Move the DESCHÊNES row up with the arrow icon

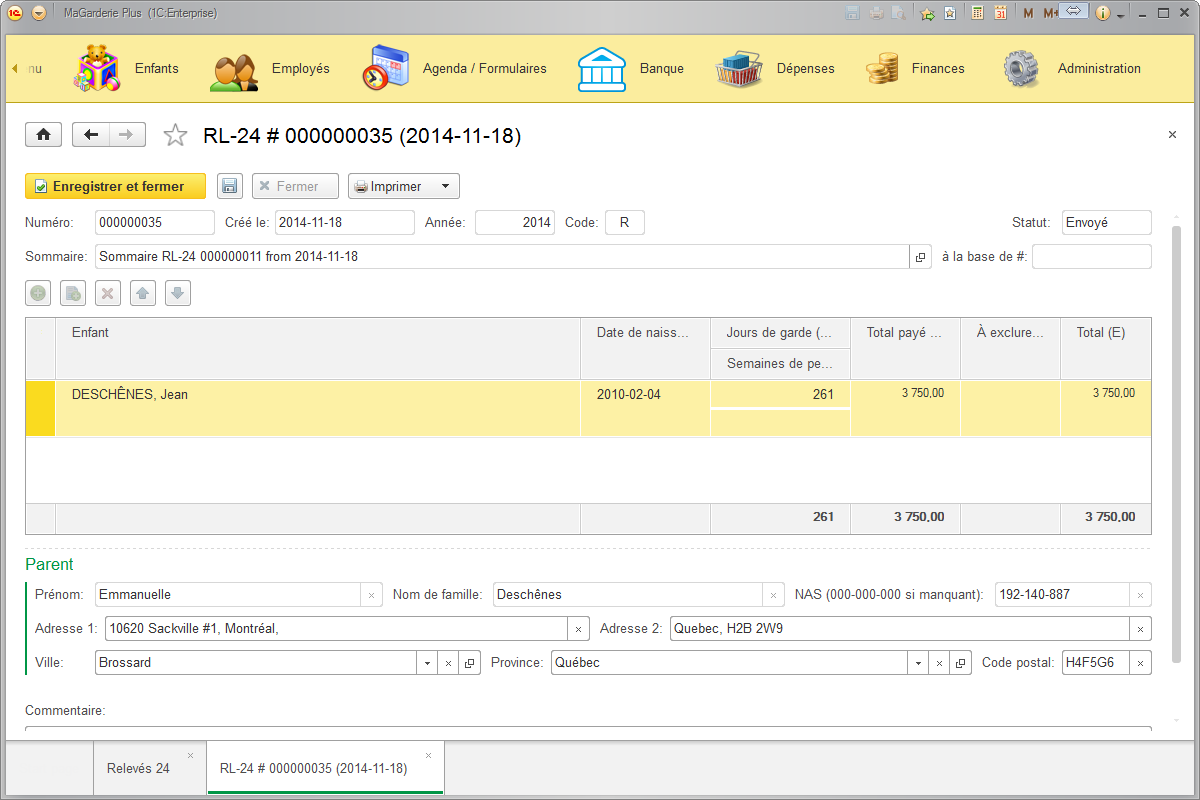(x=142, y=292)
